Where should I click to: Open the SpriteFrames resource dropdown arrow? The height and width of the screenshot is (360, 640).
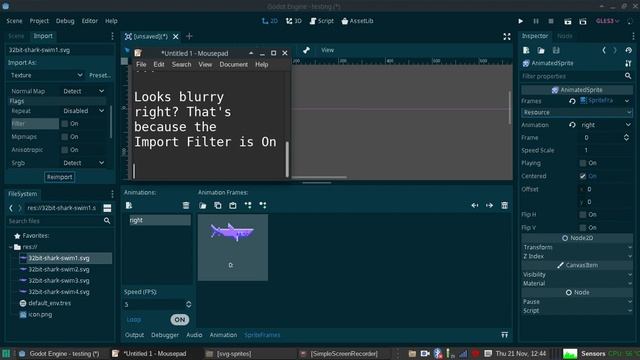tap(627, 101)
